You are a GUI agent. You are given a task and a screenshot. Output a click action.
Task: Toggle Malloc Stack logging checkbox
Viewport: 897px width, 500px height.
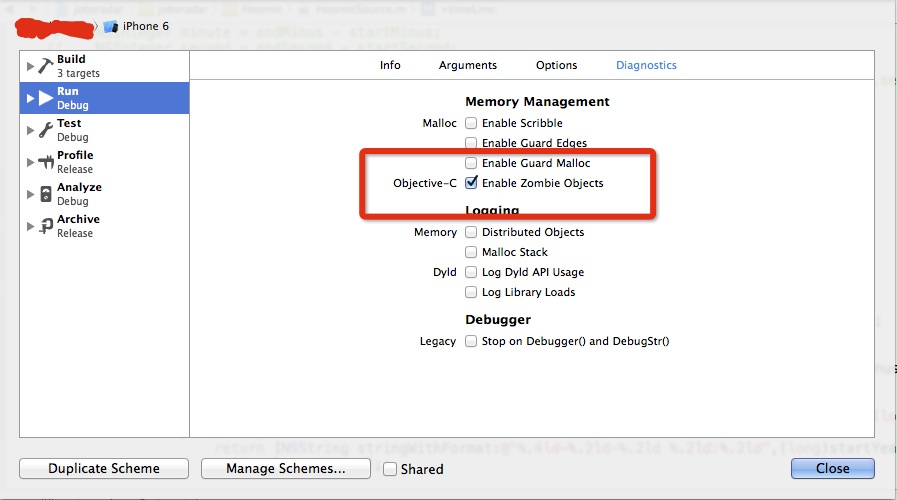(x=471, y=252)
